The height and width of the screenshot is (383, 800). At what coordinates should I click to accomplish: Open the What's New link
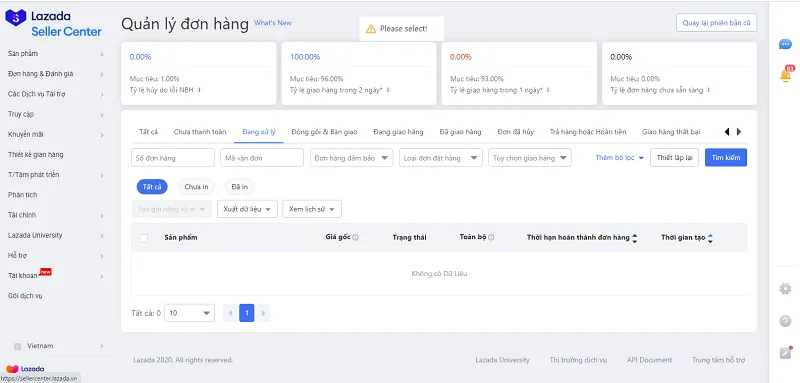(x=273, y=23)
